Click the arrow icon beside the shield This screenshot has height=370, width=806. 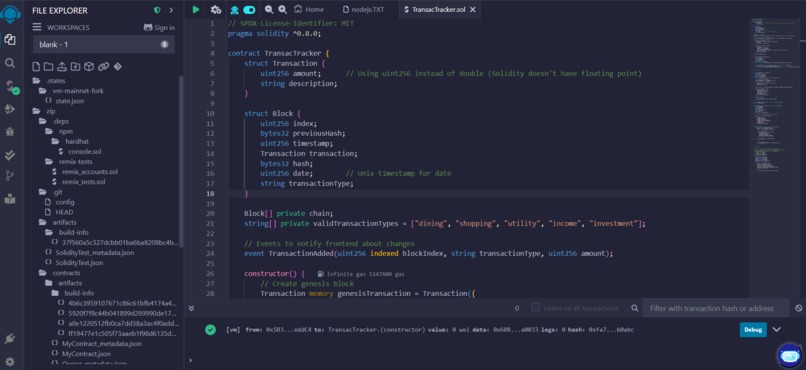pyautogui.click(x=171, y=10)
